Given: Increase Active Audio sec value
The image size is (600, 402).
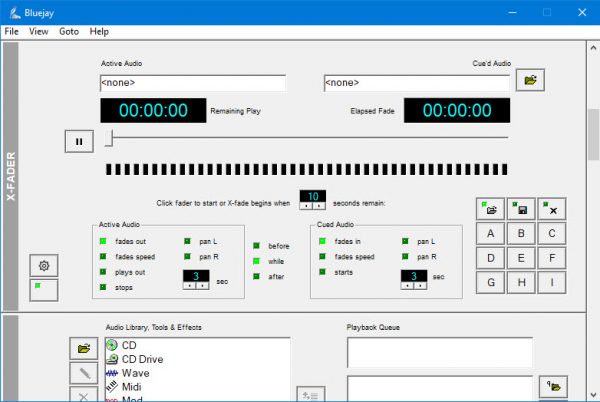Looking at the screenshot, I should (202, 286).
